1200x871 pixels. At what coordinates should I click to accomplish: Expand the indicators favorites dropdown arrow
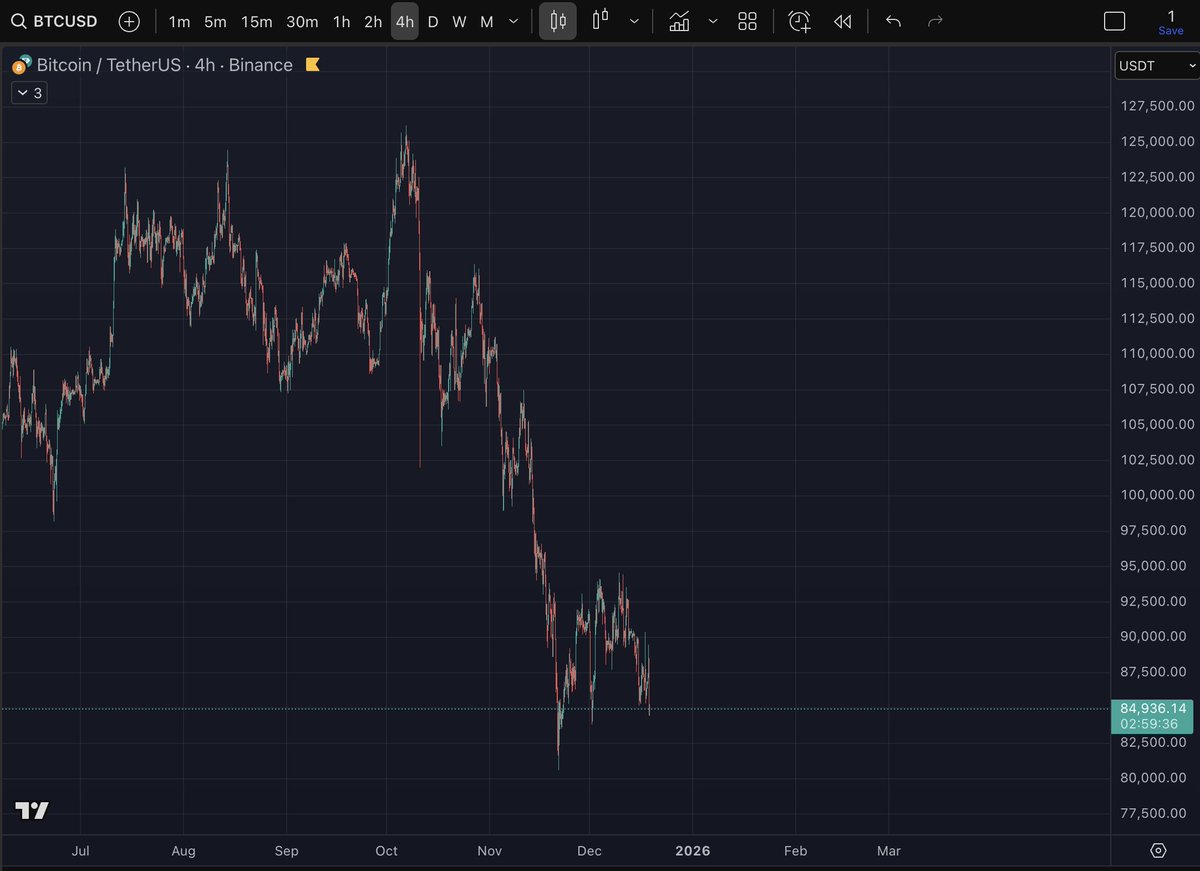tap(712, 21)
